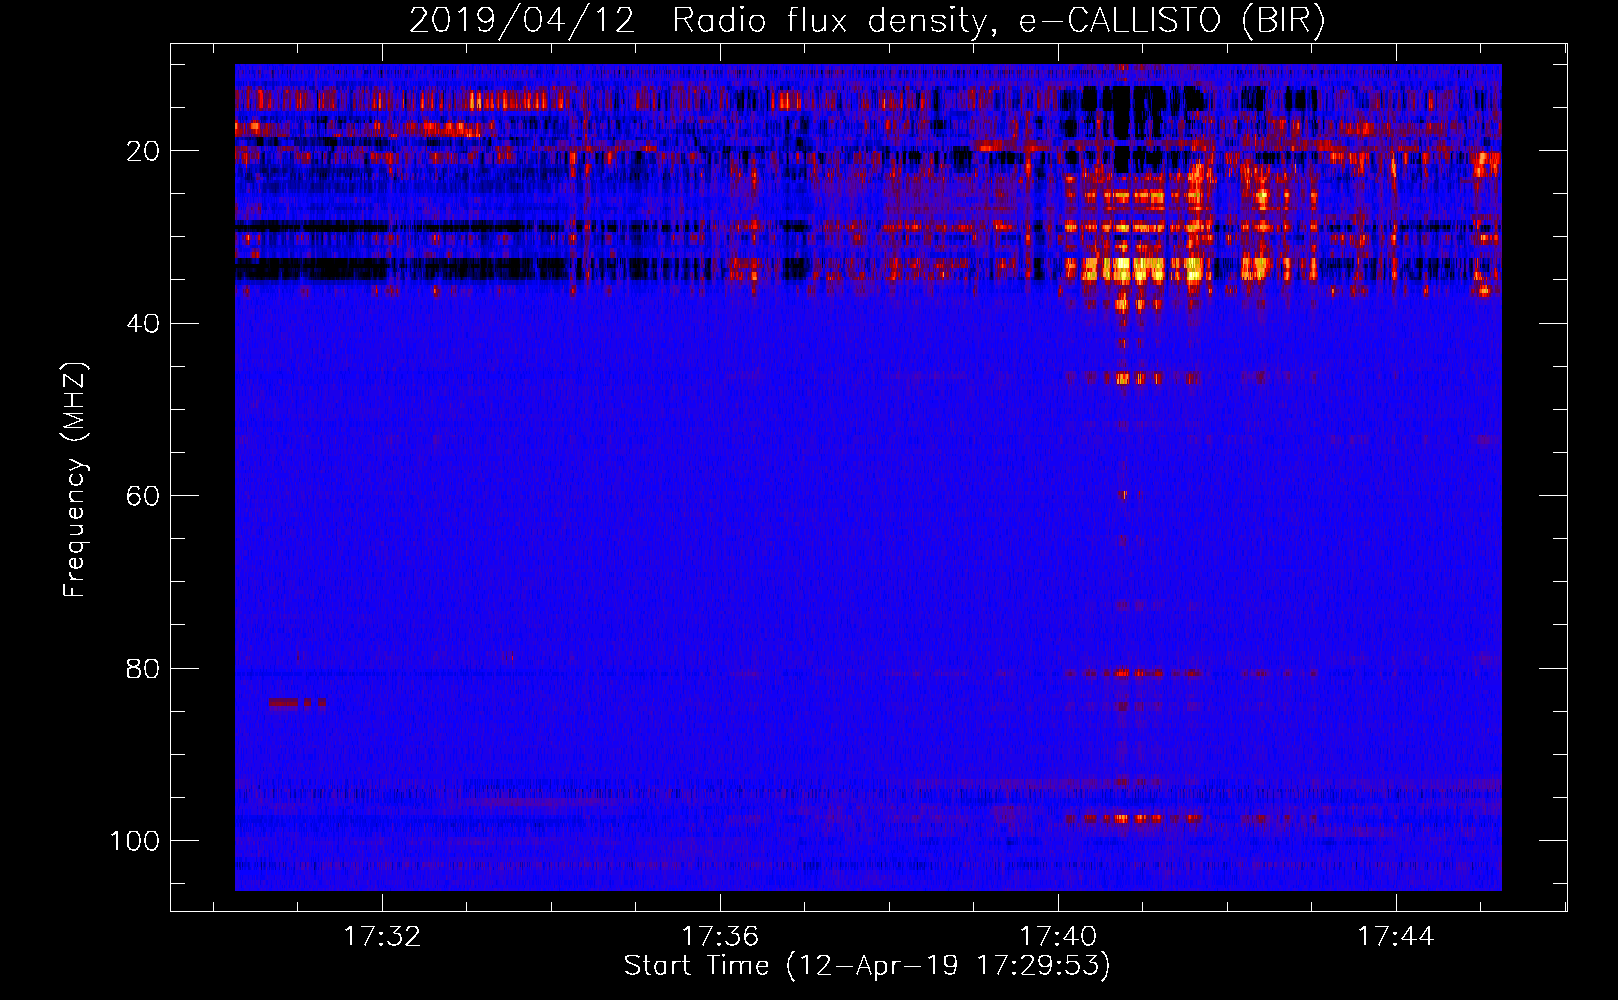The image size is (1618, 1000).
Task: Click the 17:36 time tick label
Action: 720,937
